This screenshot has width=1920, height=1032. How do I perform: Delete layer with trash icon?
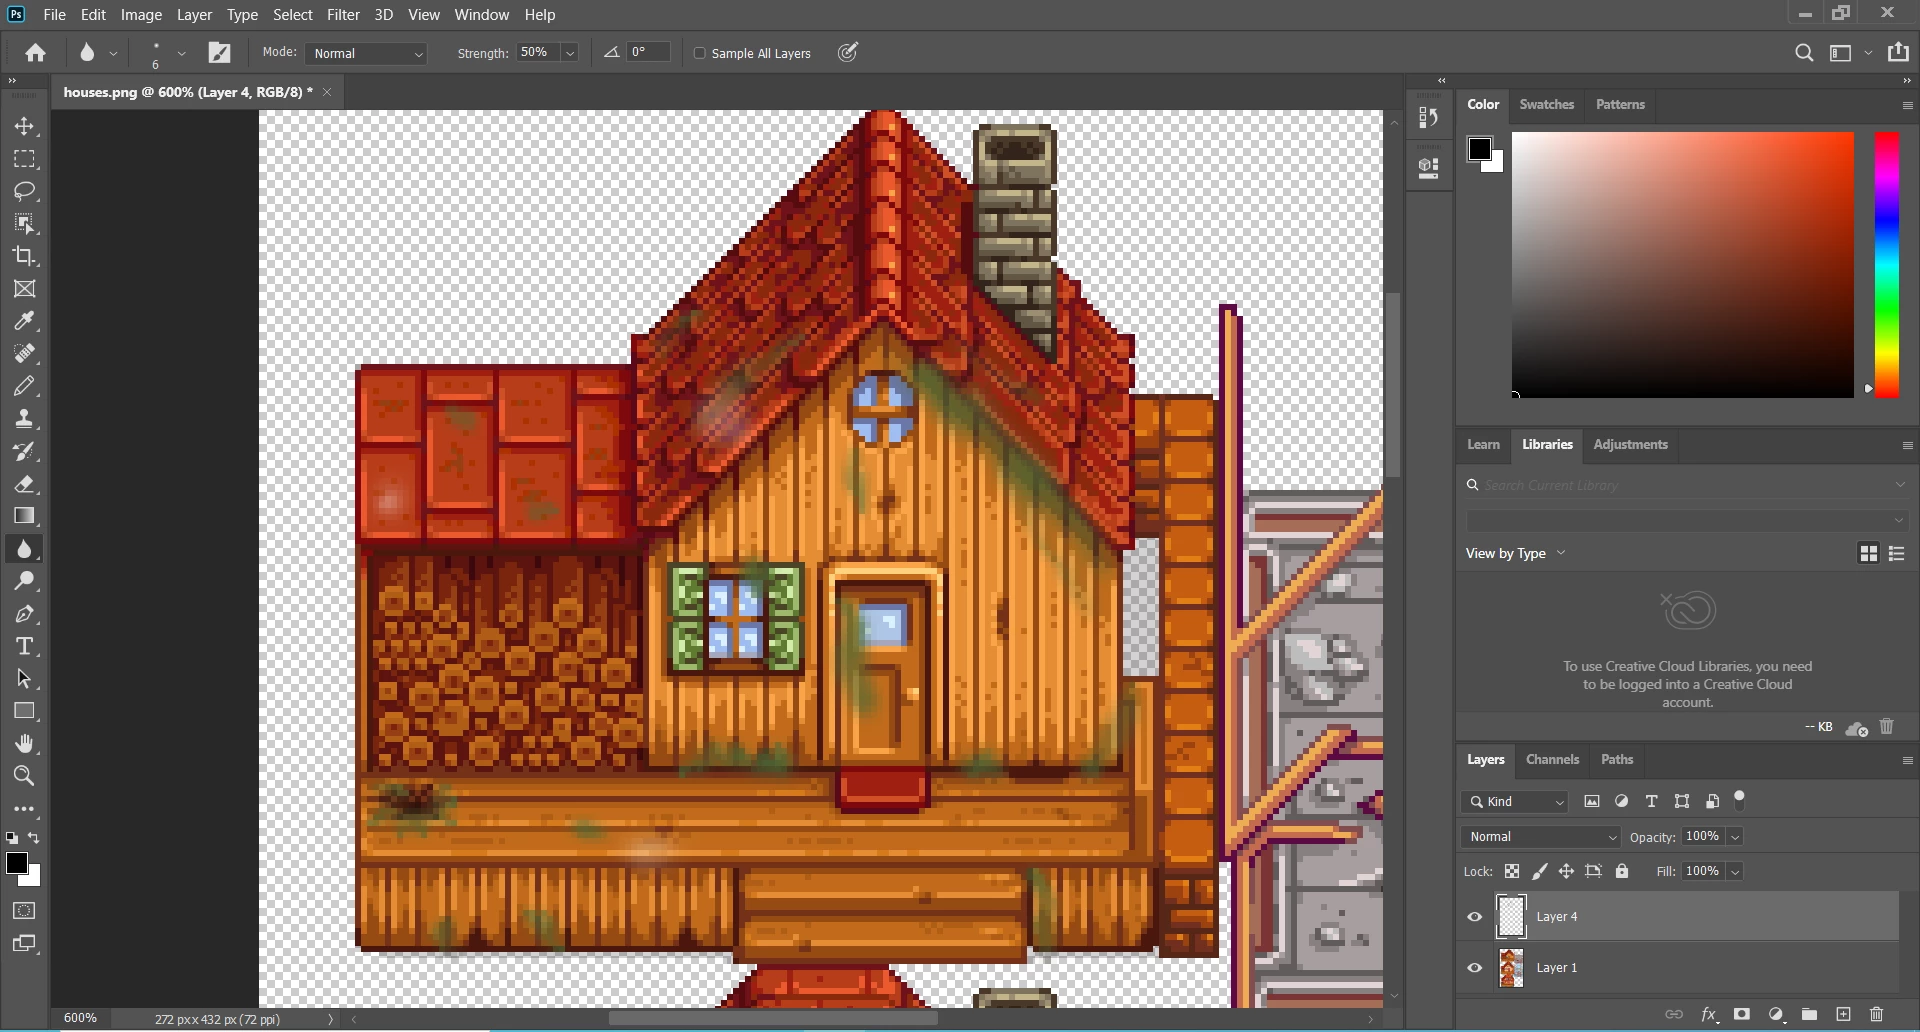pyautogui.click(x=1876, y=1014)
